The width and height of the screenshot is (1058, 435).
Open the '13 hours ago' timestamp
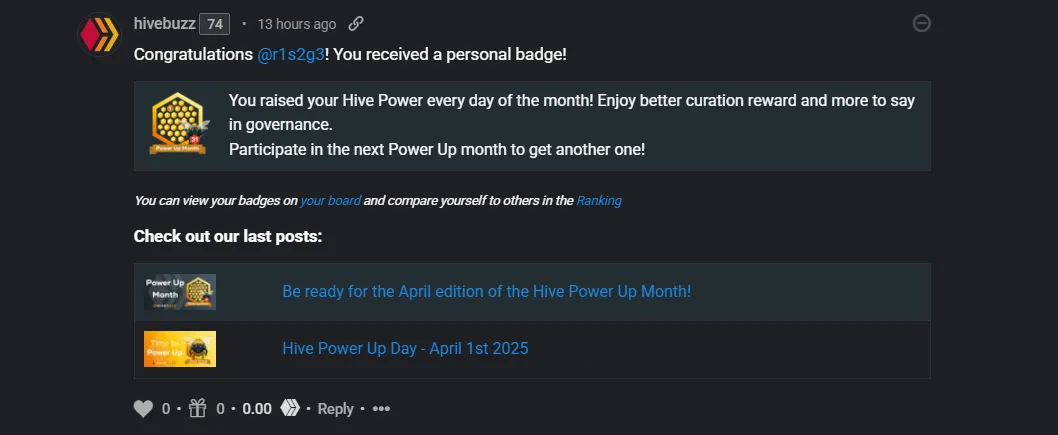[296, 24]
